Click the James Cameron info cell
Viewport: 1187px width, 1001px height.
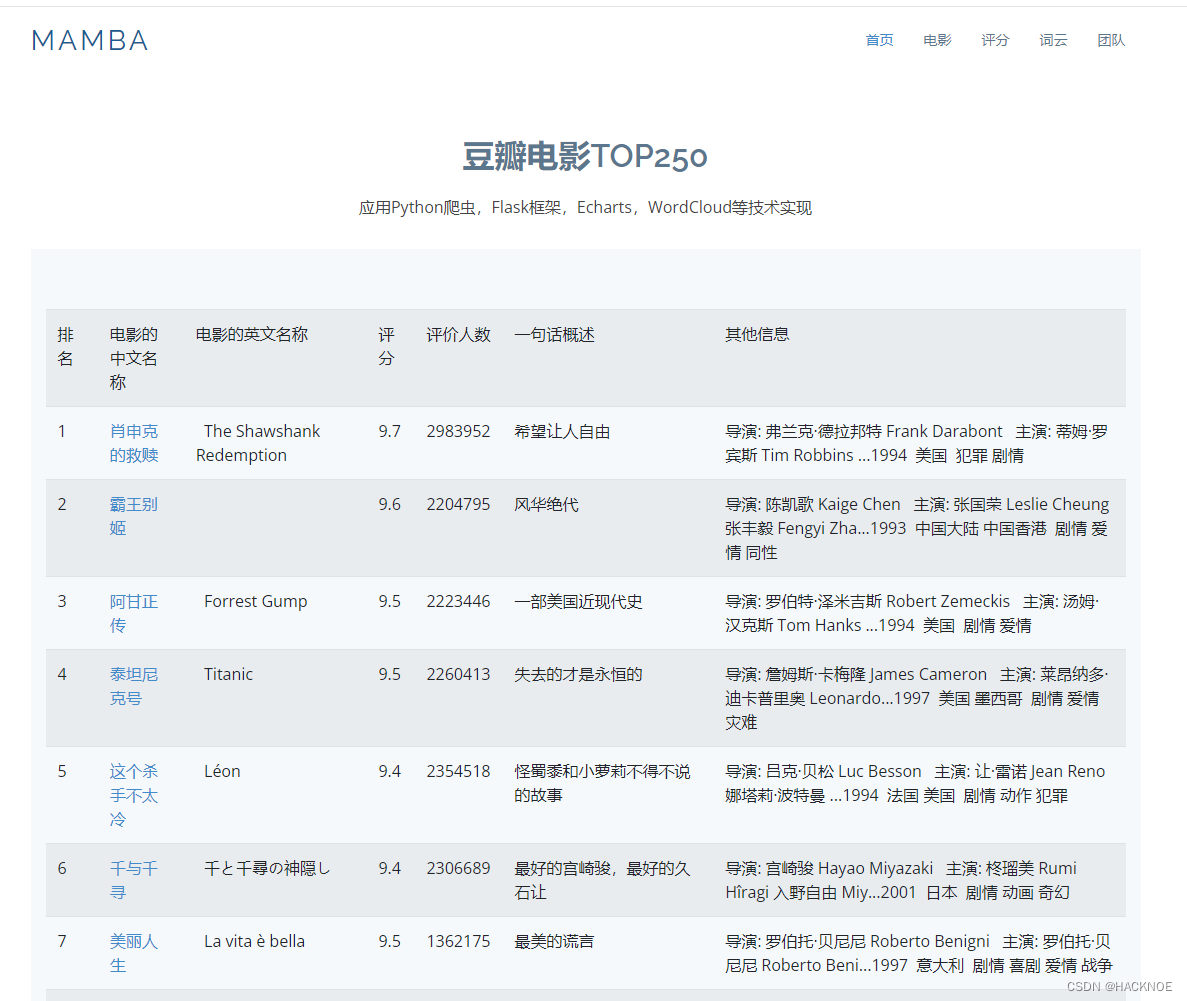pyautogui.click(x=917, y=697)
